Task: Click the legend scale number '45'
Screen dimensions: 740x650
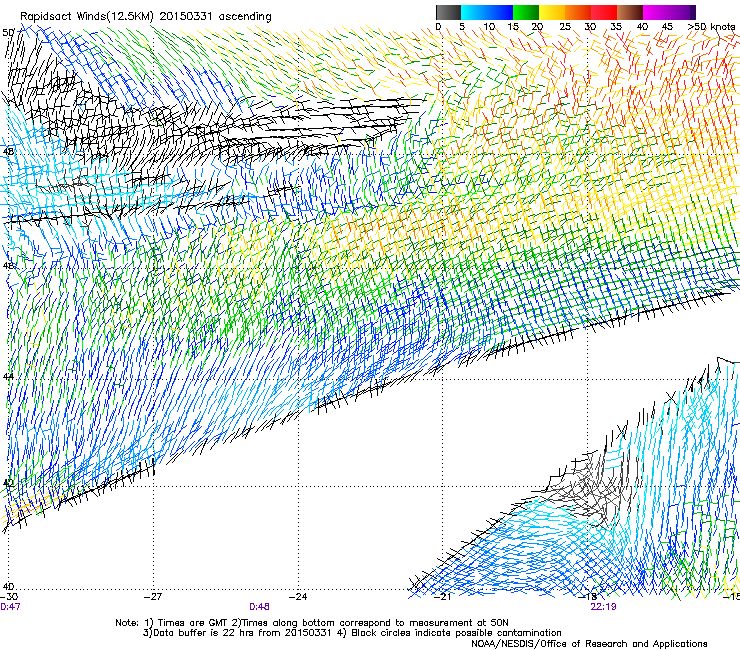Action: [x=667, y=26]
